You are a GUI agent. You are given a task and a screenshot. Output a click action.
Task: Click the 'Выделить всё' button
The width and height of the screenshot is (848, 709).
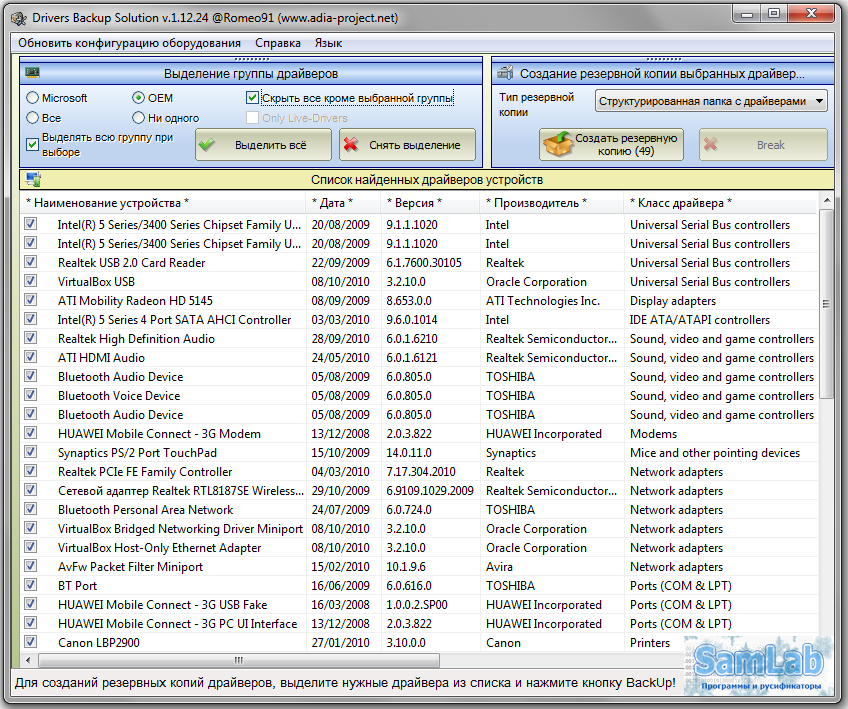263,144
